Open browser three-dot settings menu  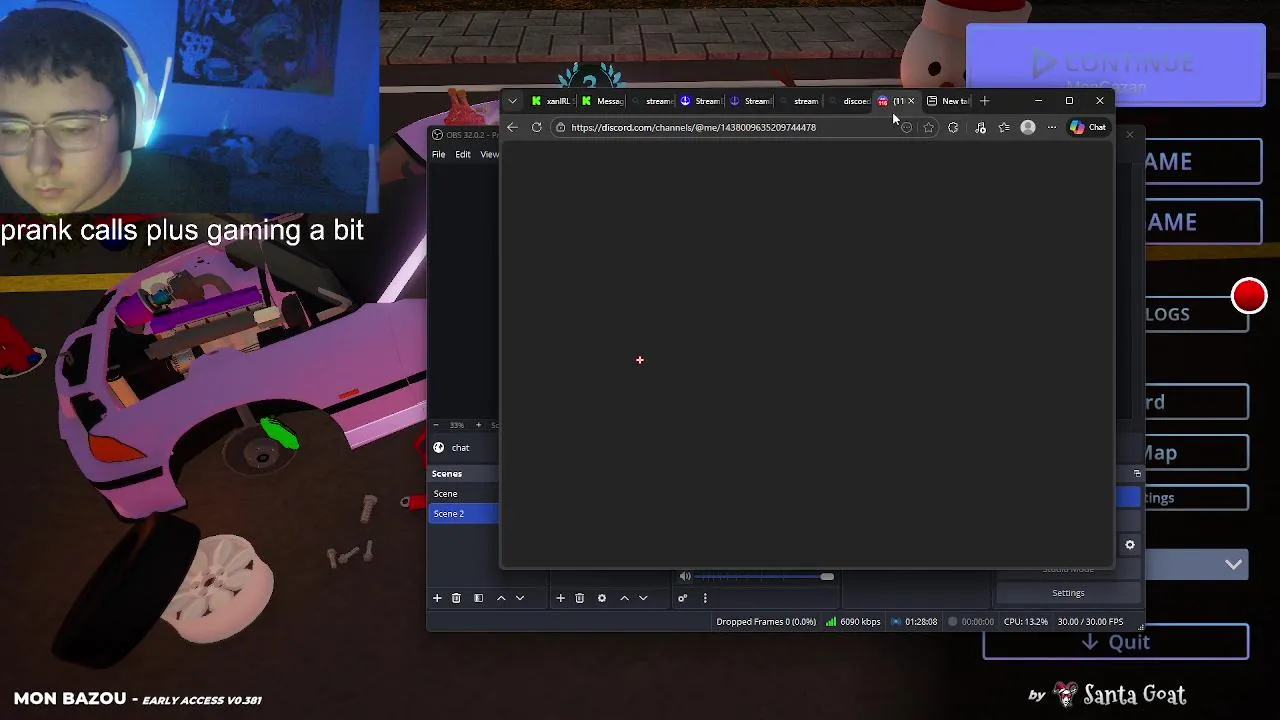[x=1052, y=127]
